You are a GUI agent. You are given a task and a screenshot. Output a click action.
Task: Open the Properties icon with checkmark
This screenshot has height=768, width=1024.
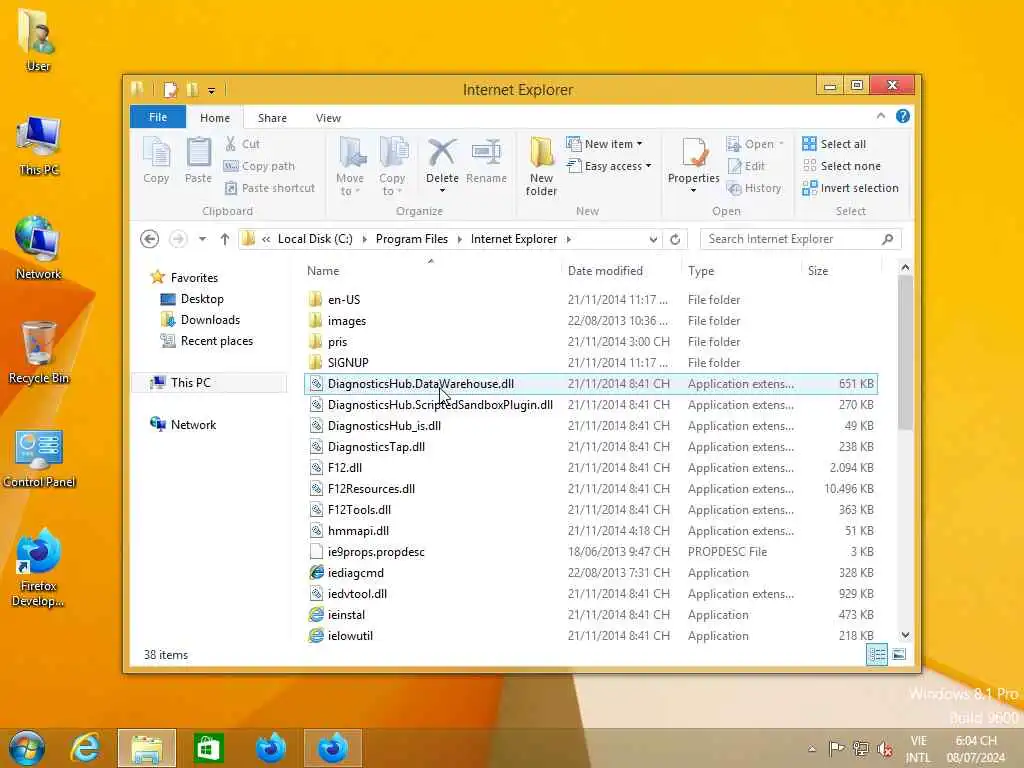694,153
